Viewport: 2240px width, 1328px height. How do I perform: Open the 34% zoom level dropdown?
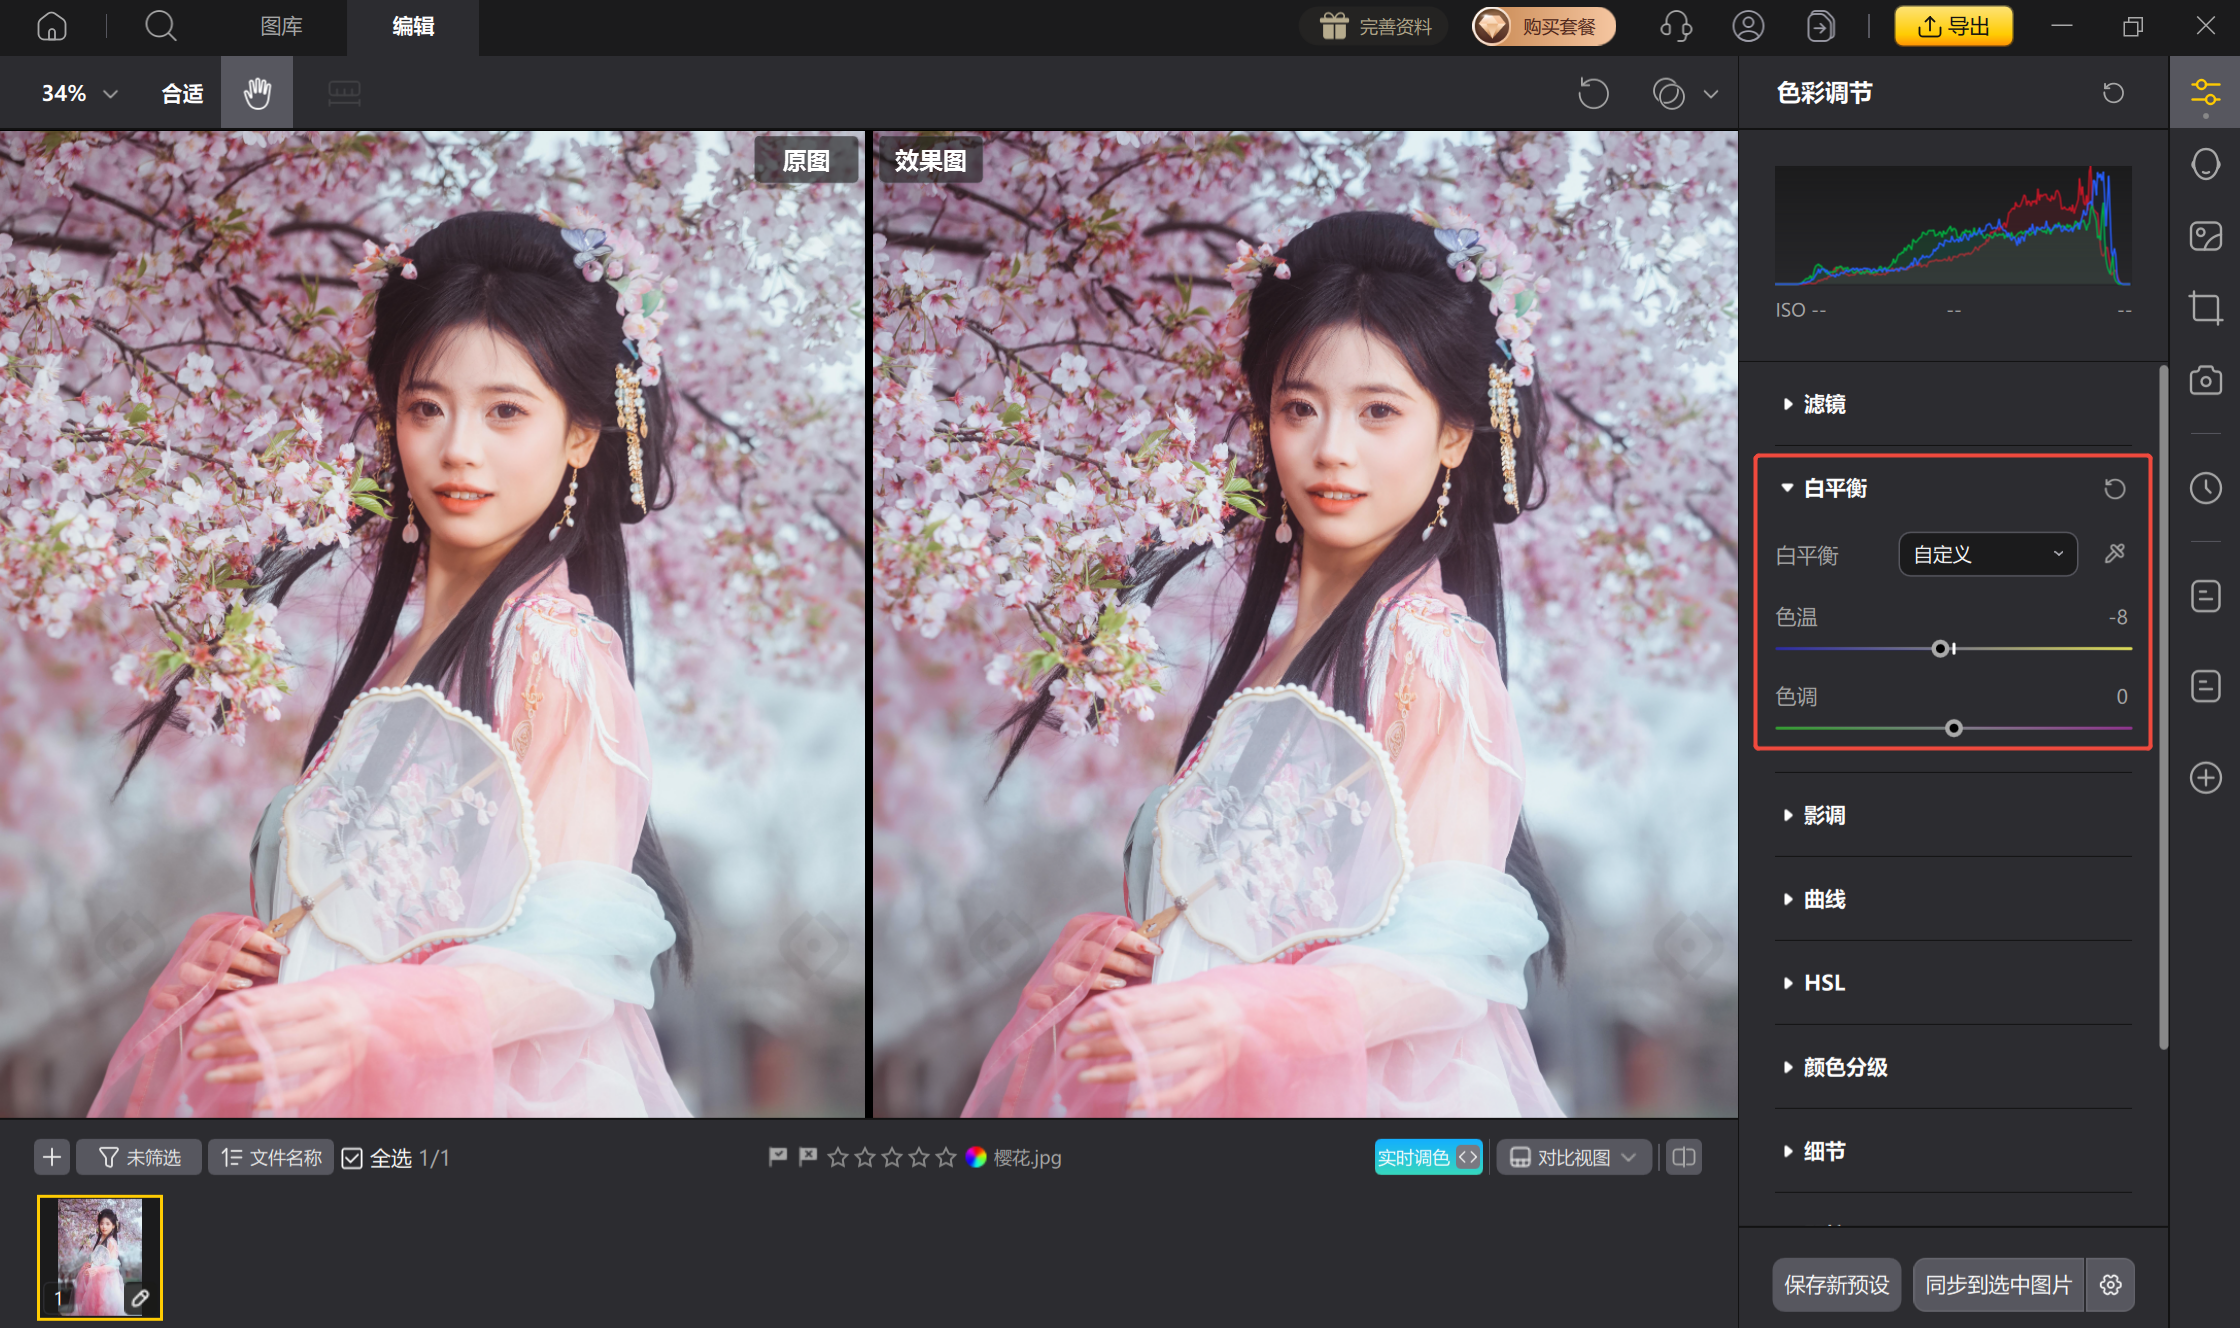point(79,93)
